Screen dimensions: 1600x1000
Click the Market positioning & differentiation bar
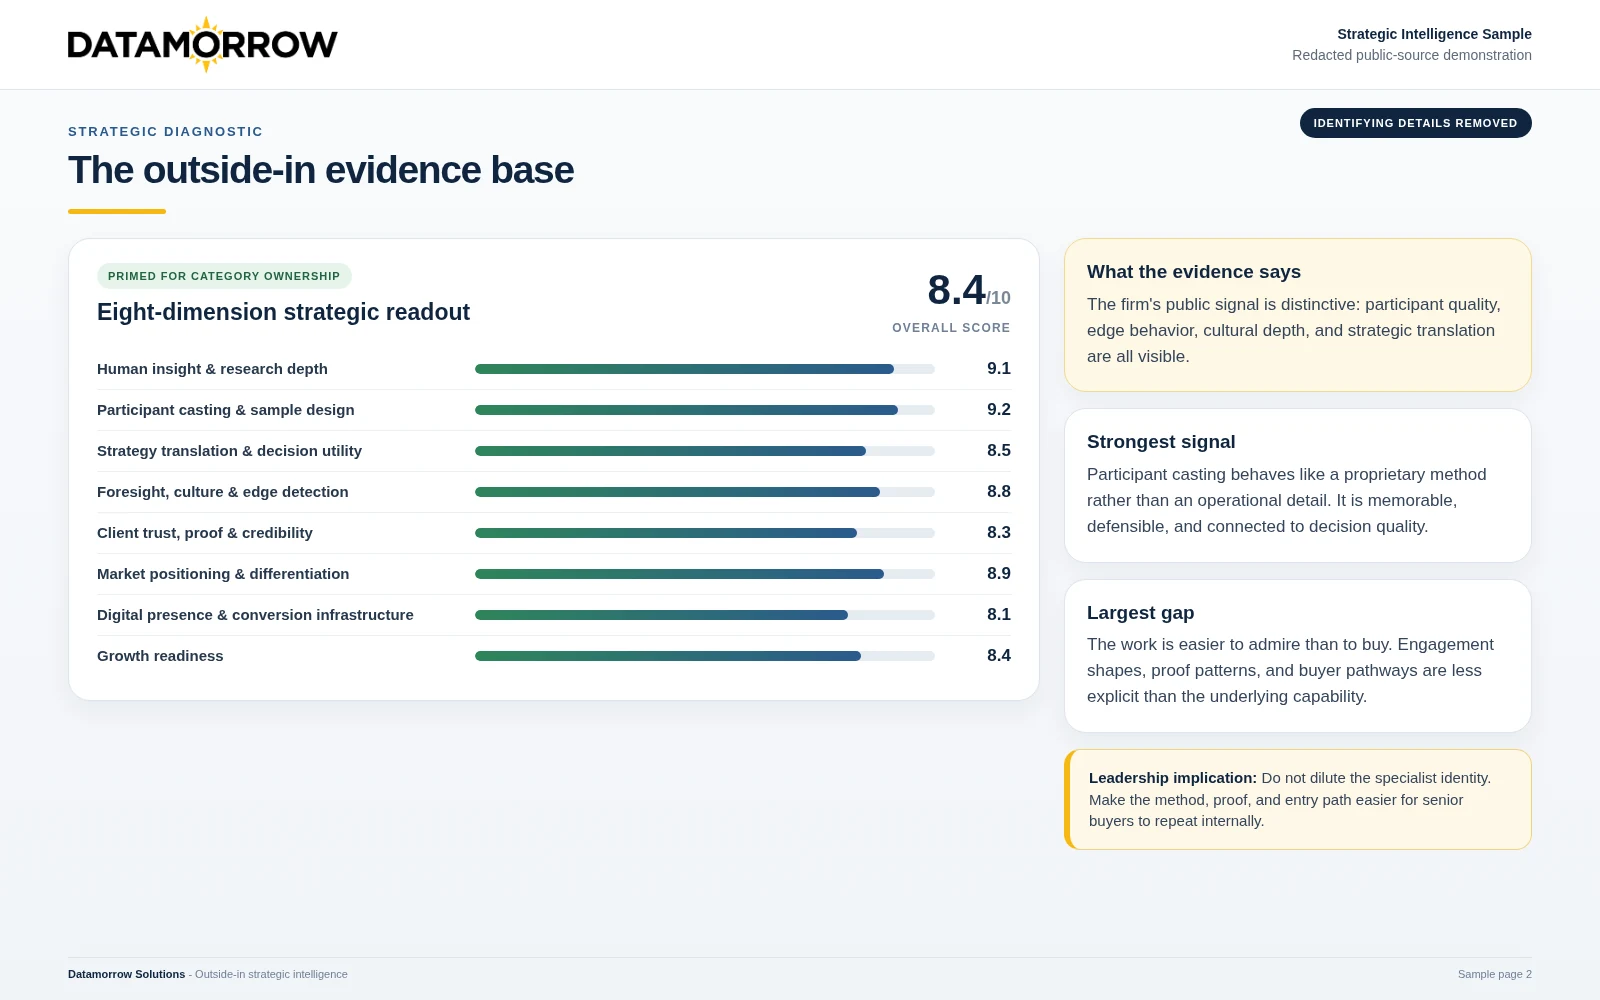click(704, 574)
